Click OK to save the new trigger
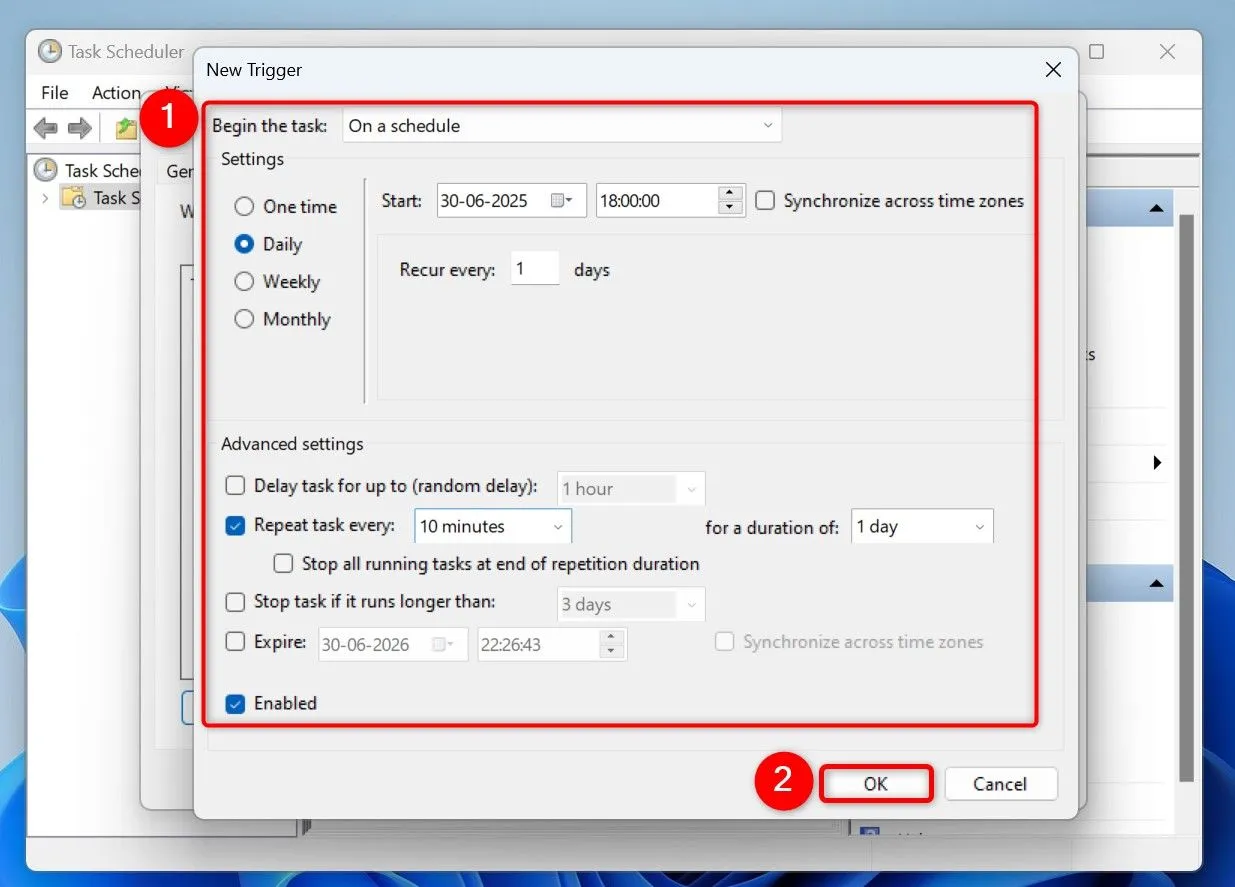This screenshot has height=887, width=1235. tap(876, 783)
